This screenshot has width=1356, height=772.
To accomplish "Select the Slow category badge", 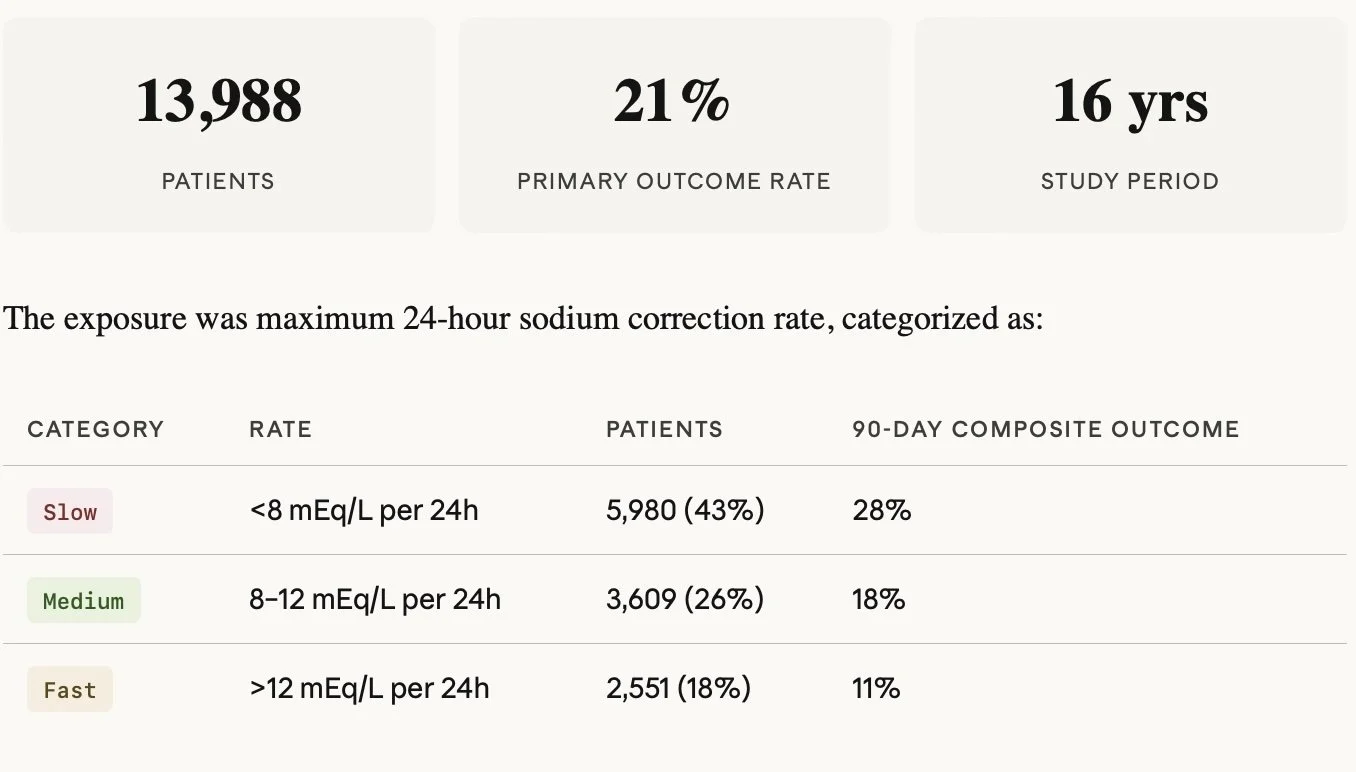I will [x=70, y=512].
